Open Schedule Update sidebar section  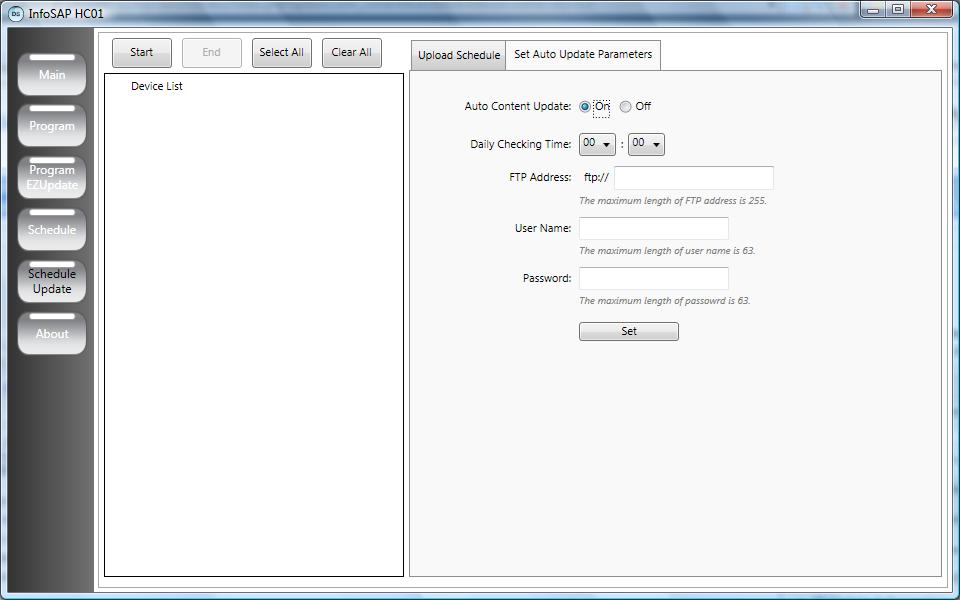tap(52, 281)
